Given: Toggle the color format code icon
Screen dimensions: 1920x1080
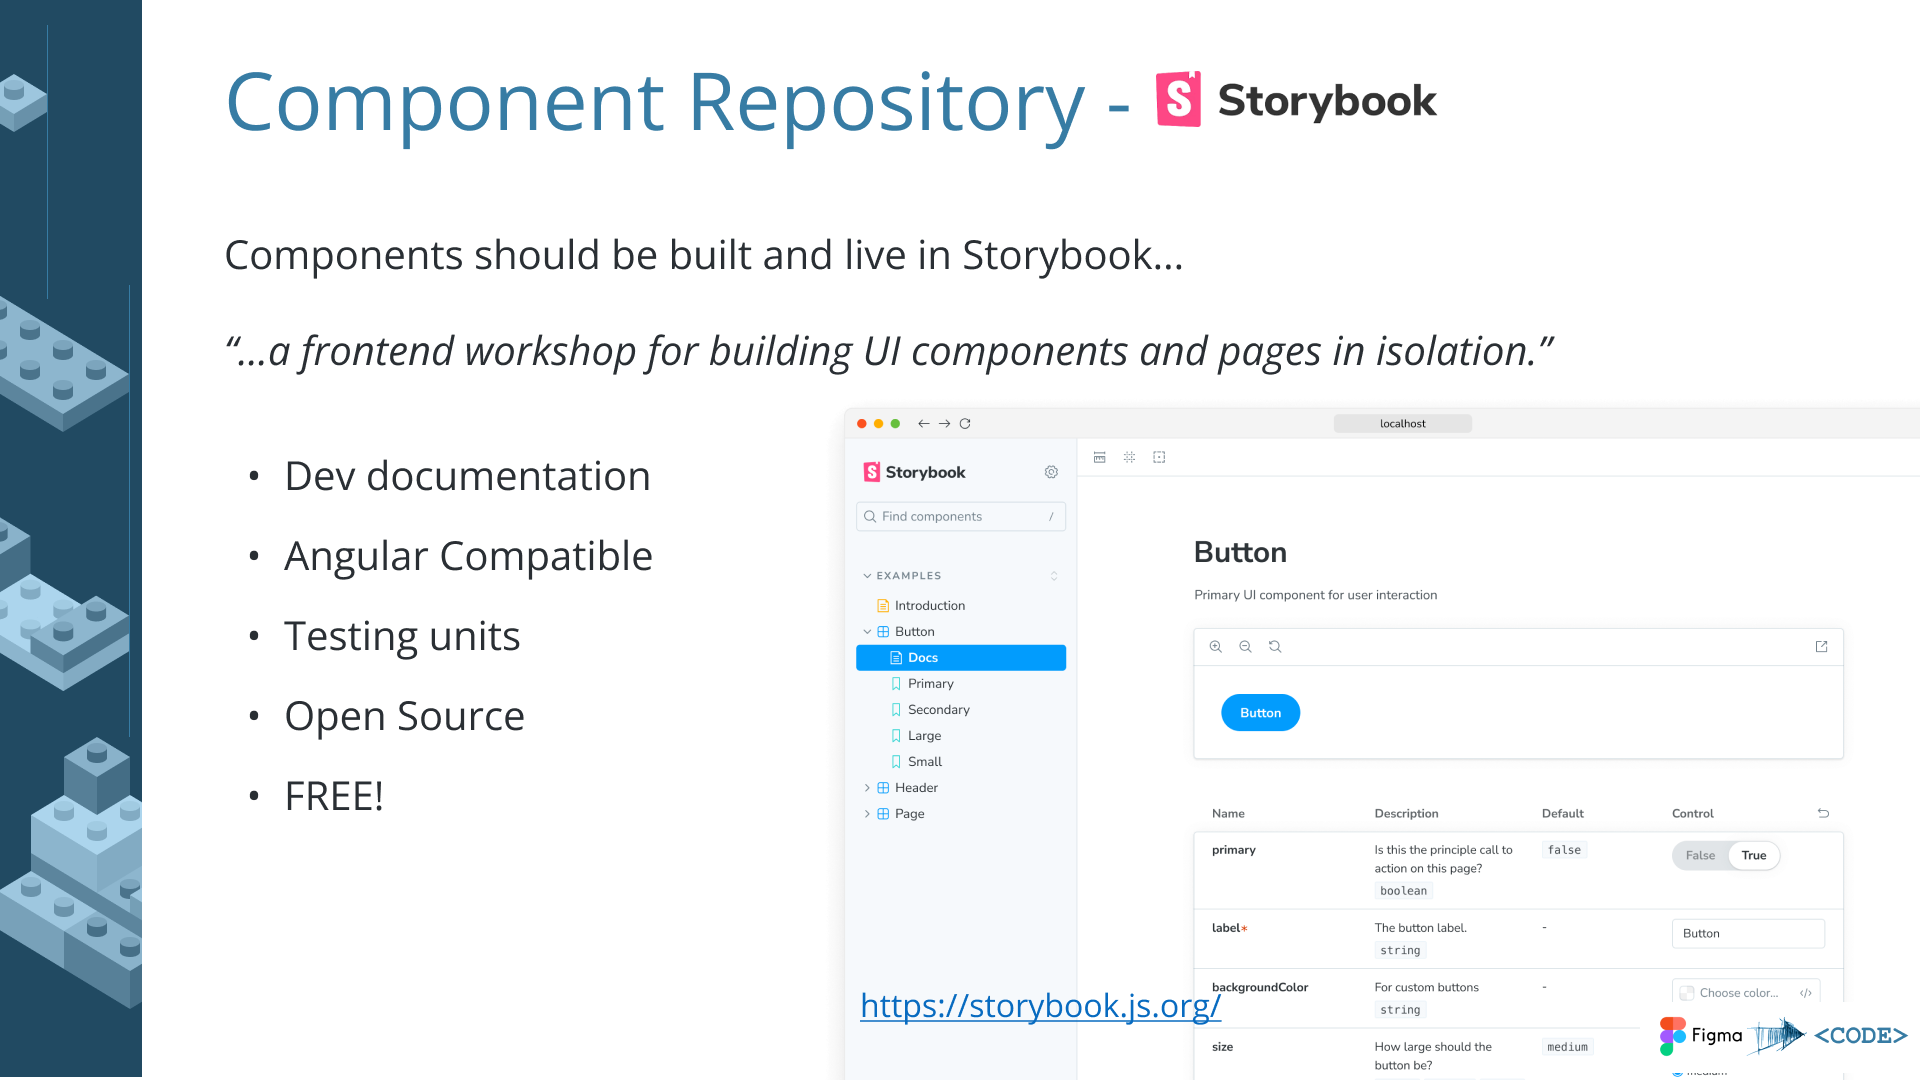Looking at the screenshot, I should coord(1805,993).
